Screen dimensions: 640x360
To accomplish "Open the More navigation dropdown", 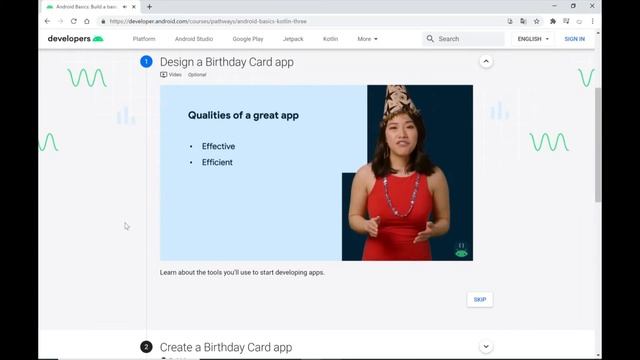I will click(x=367, y=39).
